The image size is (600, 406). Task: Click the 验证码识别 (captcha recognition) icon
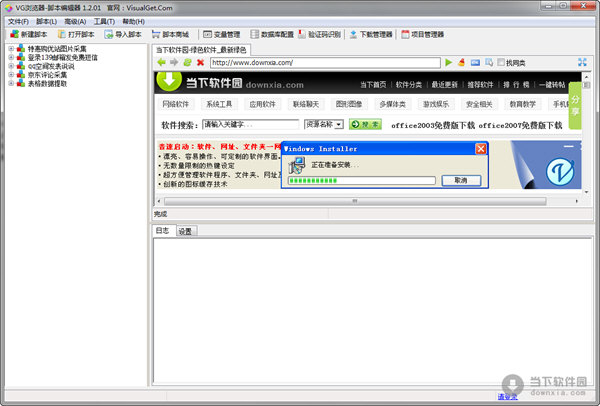(302, 34)
